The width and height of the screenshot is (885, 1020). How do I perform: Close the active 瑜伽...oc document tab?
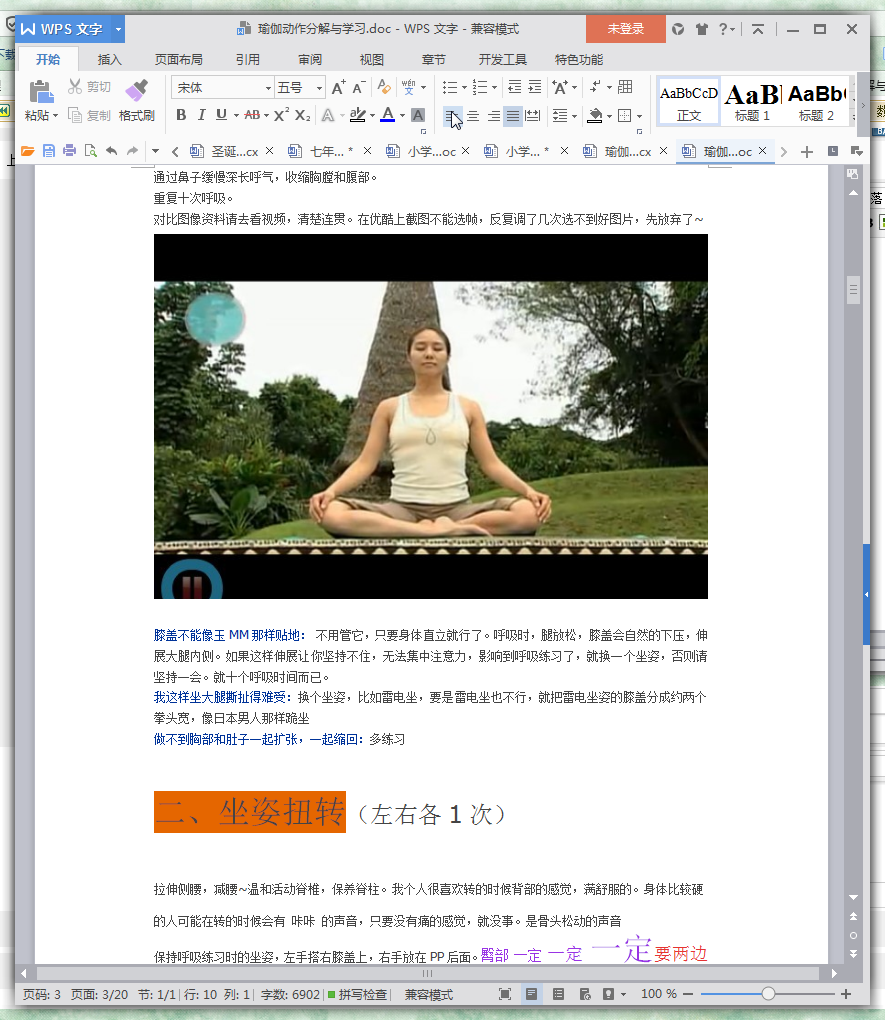pos(763,151)
